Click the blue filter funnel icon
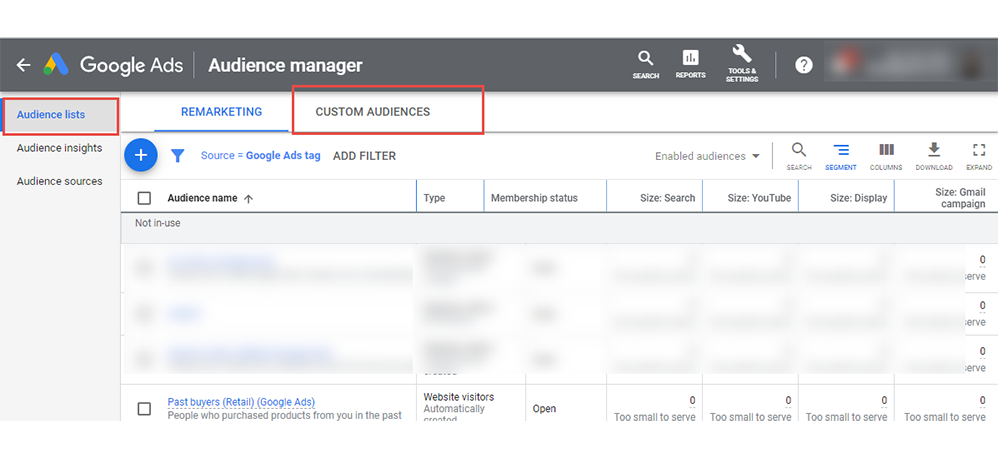The height and width of the screenshot is (458, 998). [178, 156]
